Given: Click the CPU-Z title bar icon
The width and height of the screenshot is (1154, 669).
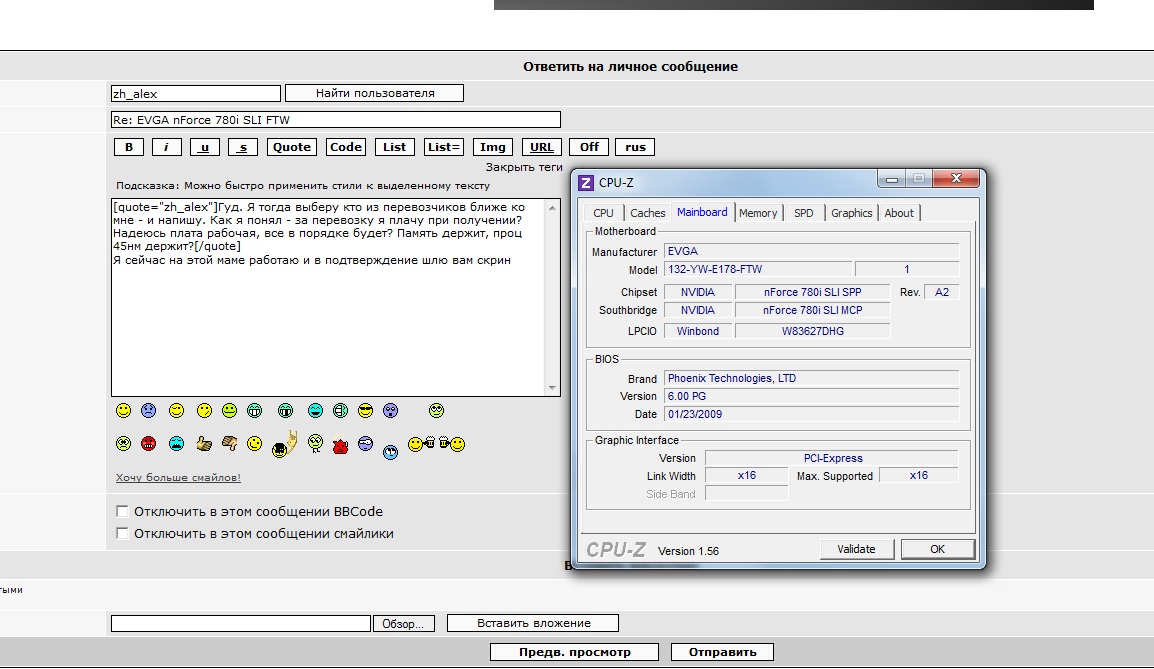Looking at the screenshot, I should click(x=586, y=182).
